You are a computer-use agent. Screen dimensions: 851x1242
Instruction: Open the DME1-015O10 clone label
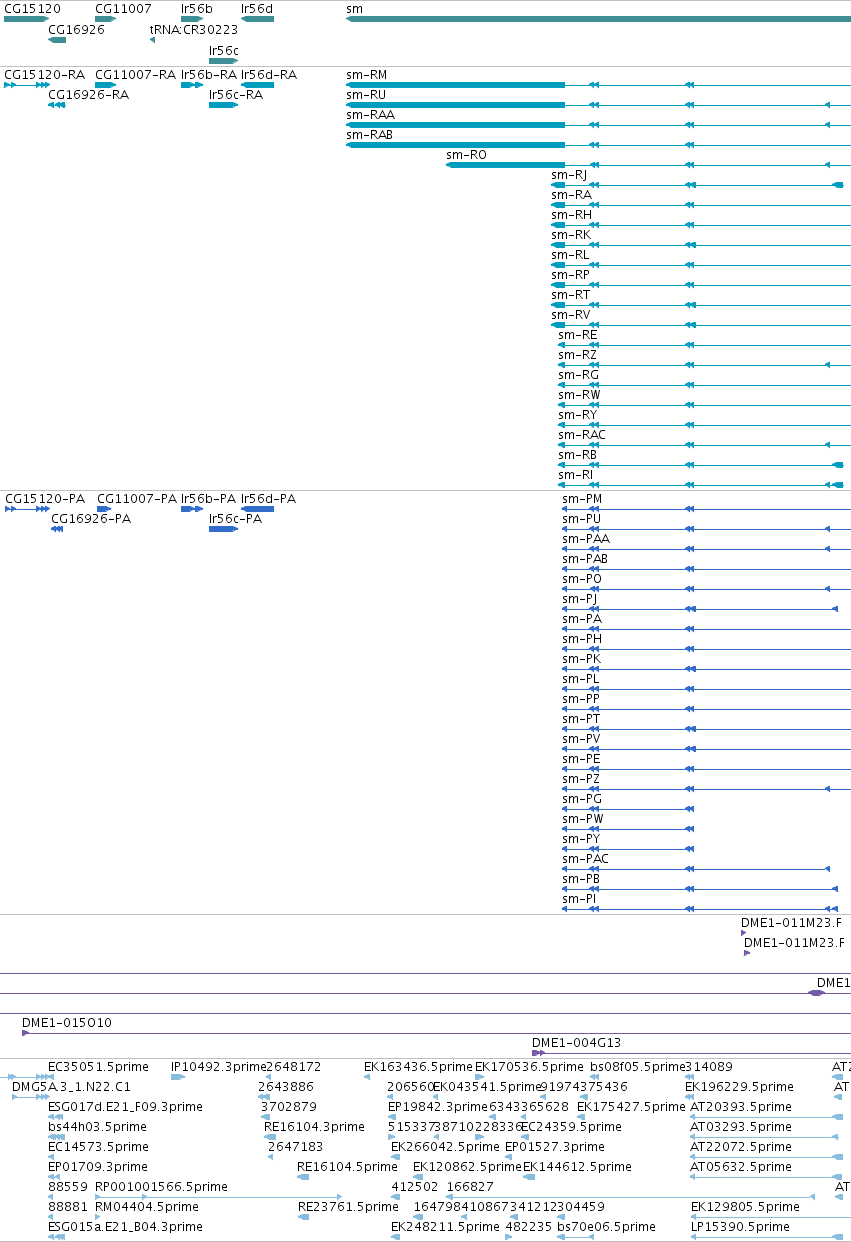67,1023
